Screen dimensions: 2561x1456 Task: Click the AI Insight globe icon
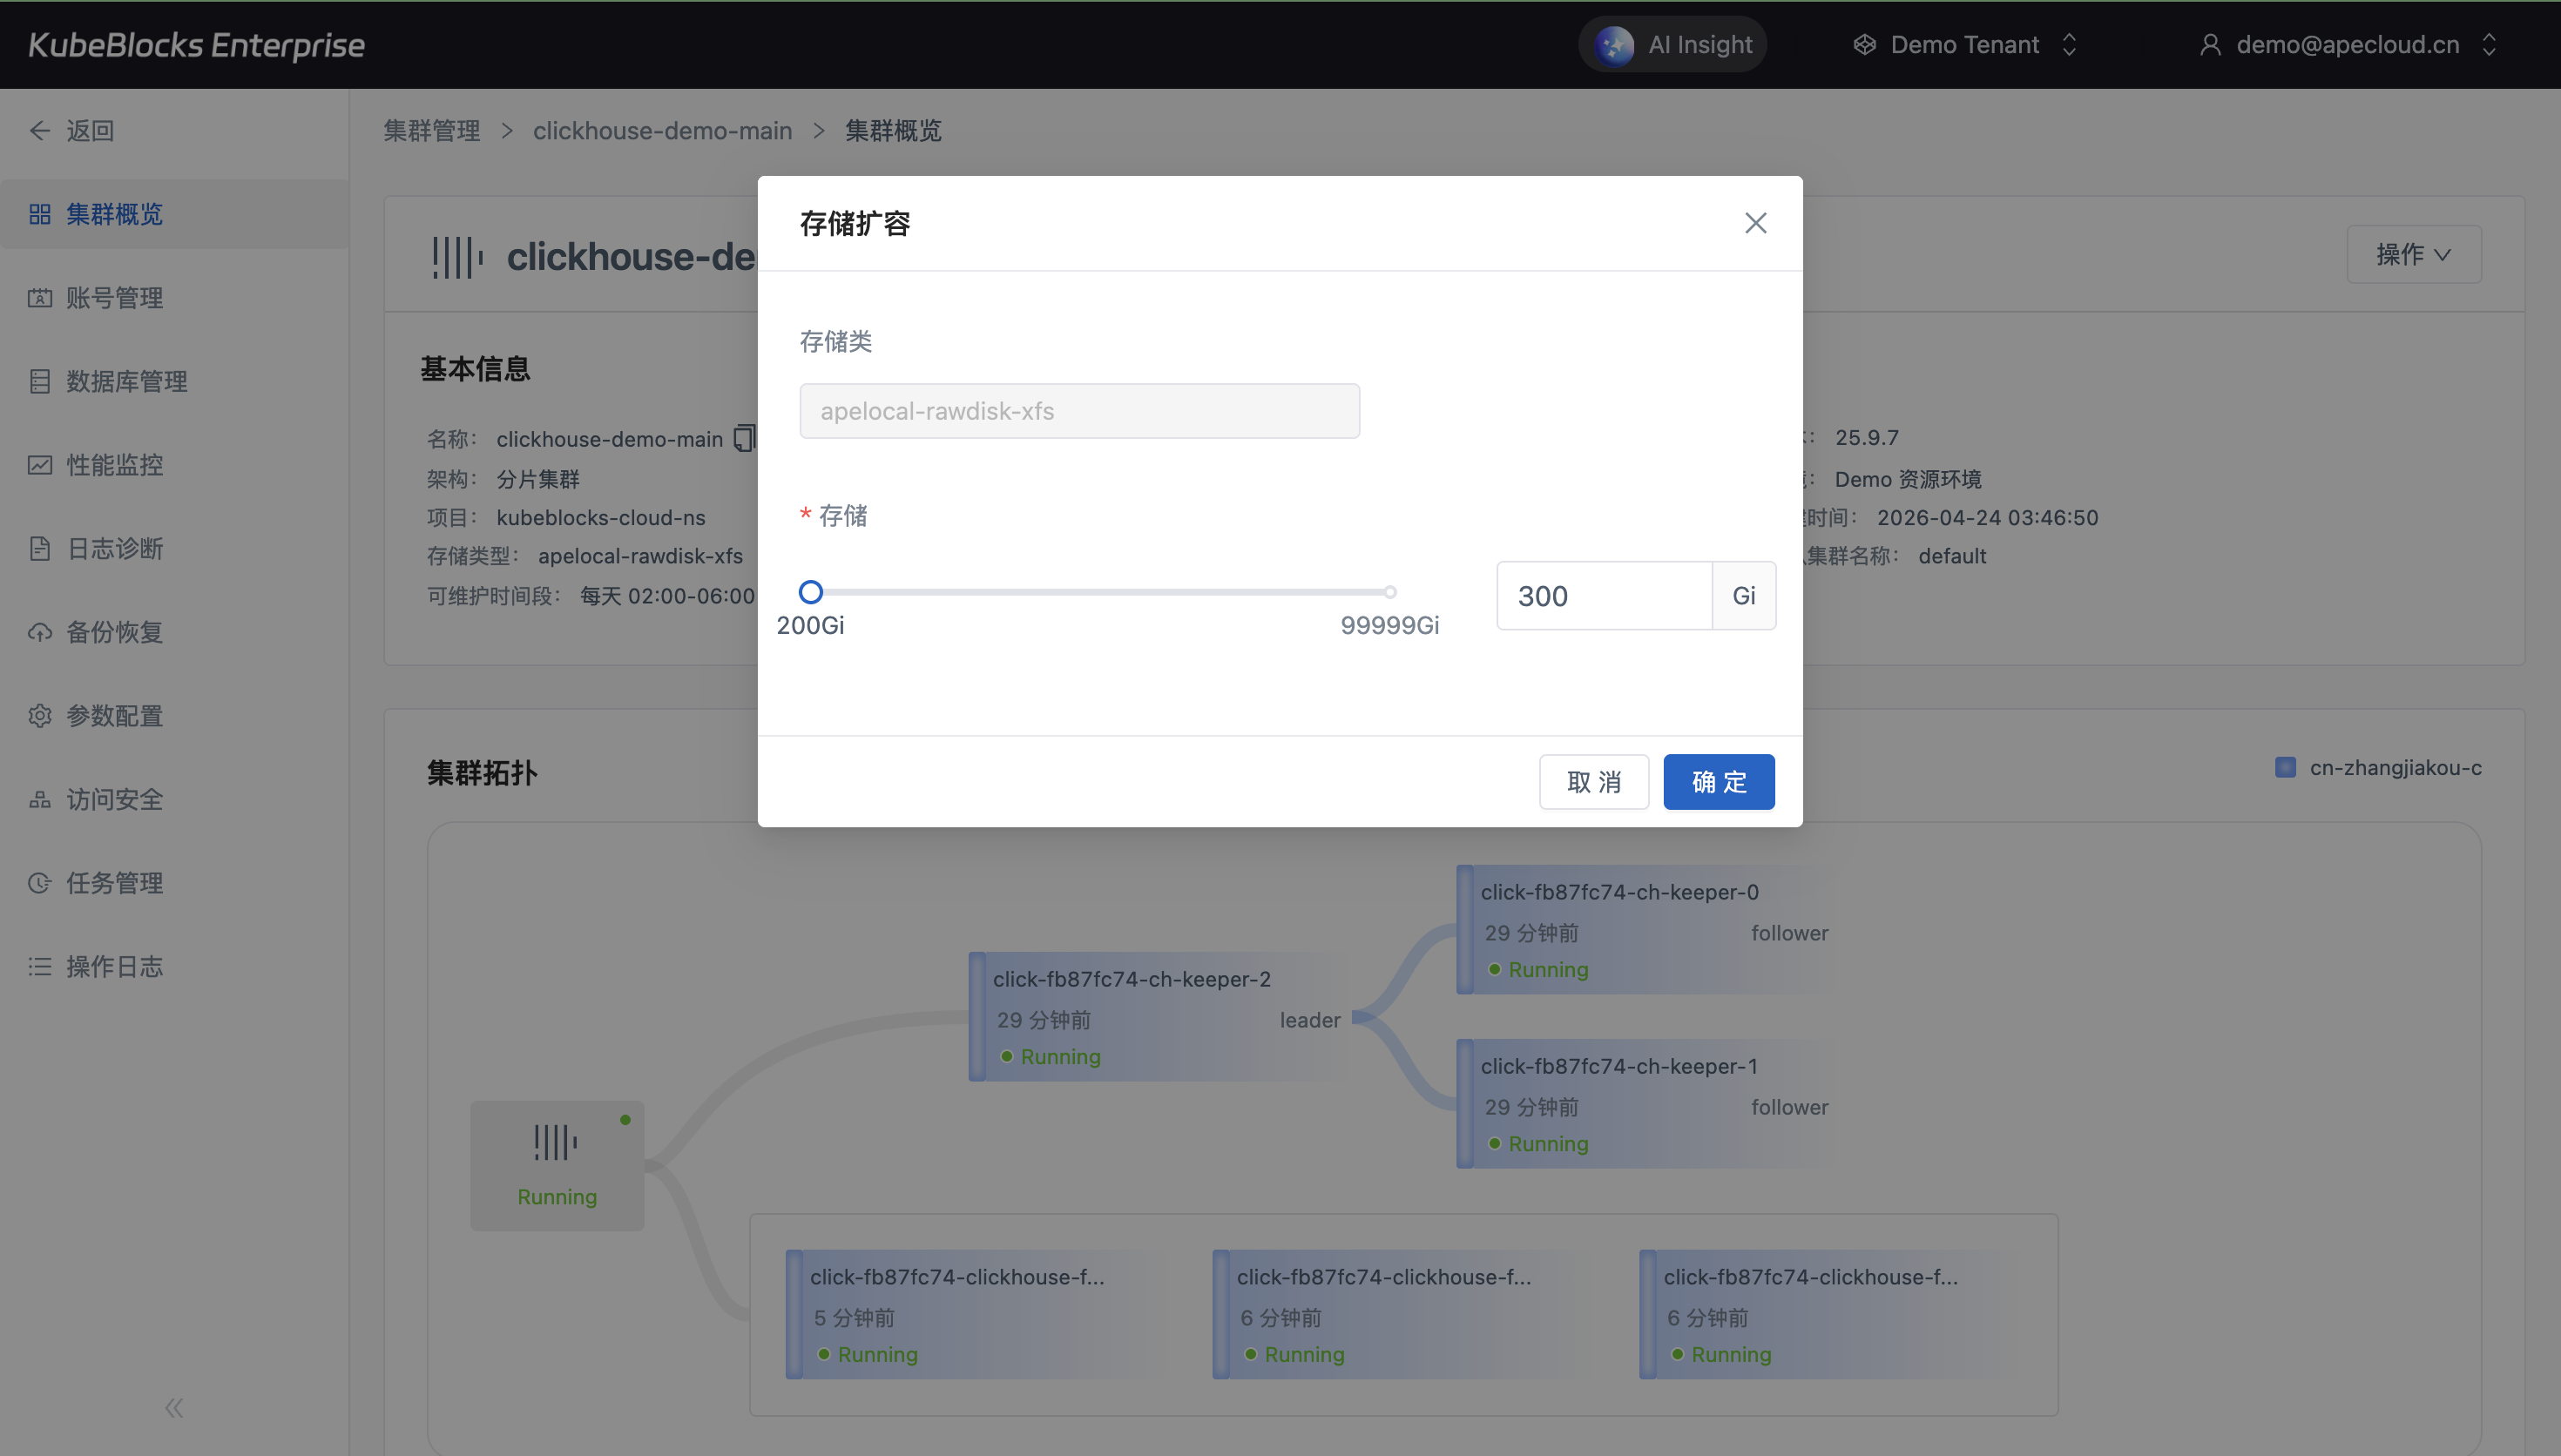point(1614,45)
